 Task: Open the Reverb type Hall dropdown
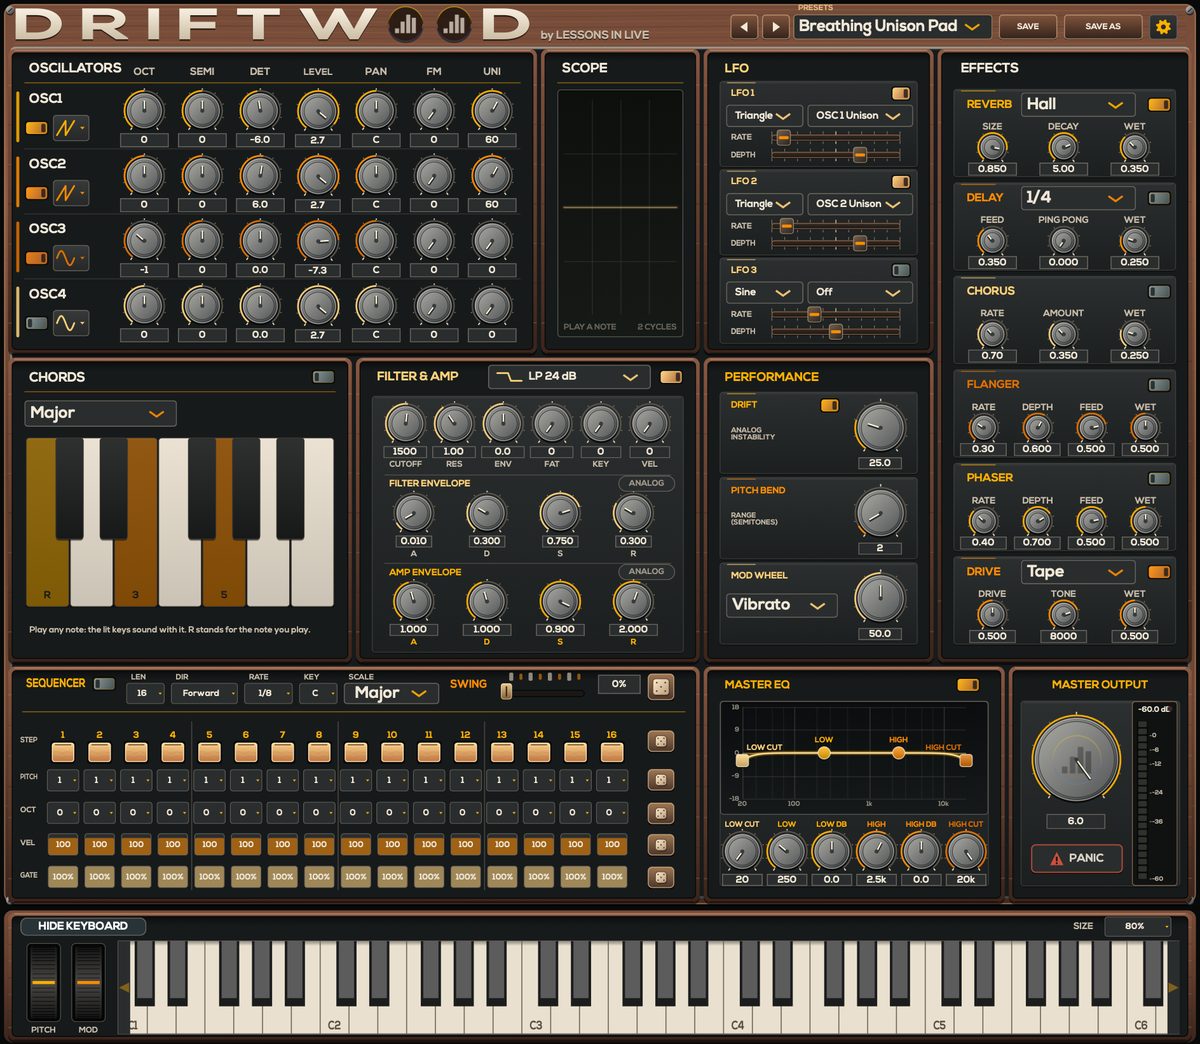pyautogui.click(x=1077, y=104)
